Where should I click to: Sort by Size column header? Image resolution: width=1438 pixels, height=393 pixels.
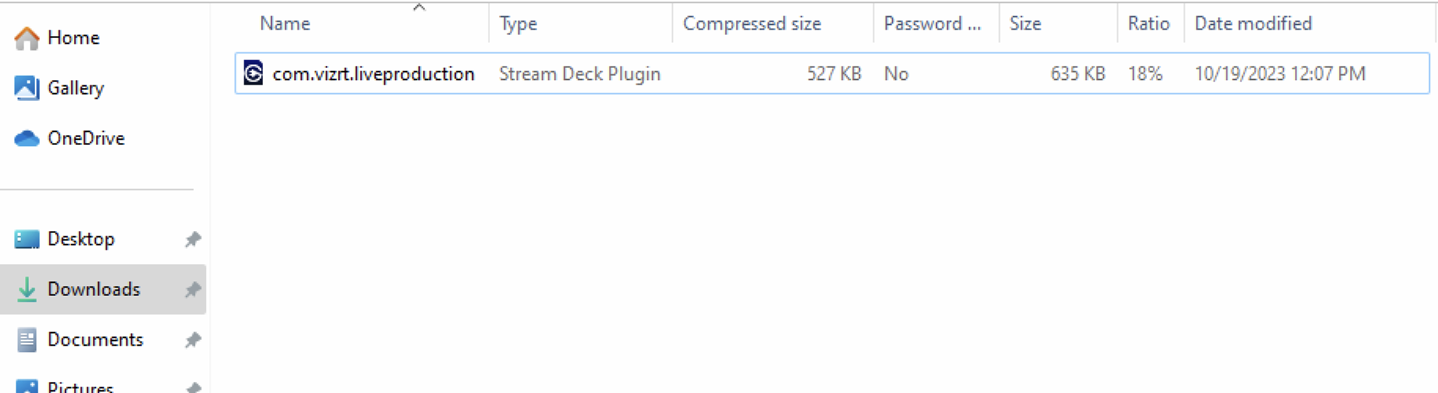[1025, 24]
